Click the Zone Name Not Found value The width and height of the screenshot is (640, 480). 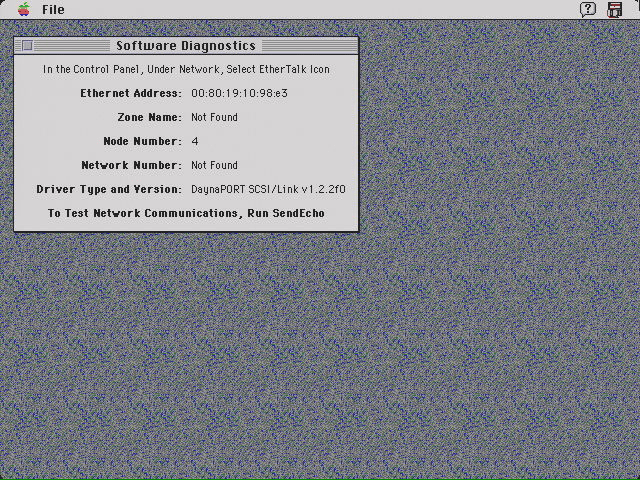(x=214, y=118)
